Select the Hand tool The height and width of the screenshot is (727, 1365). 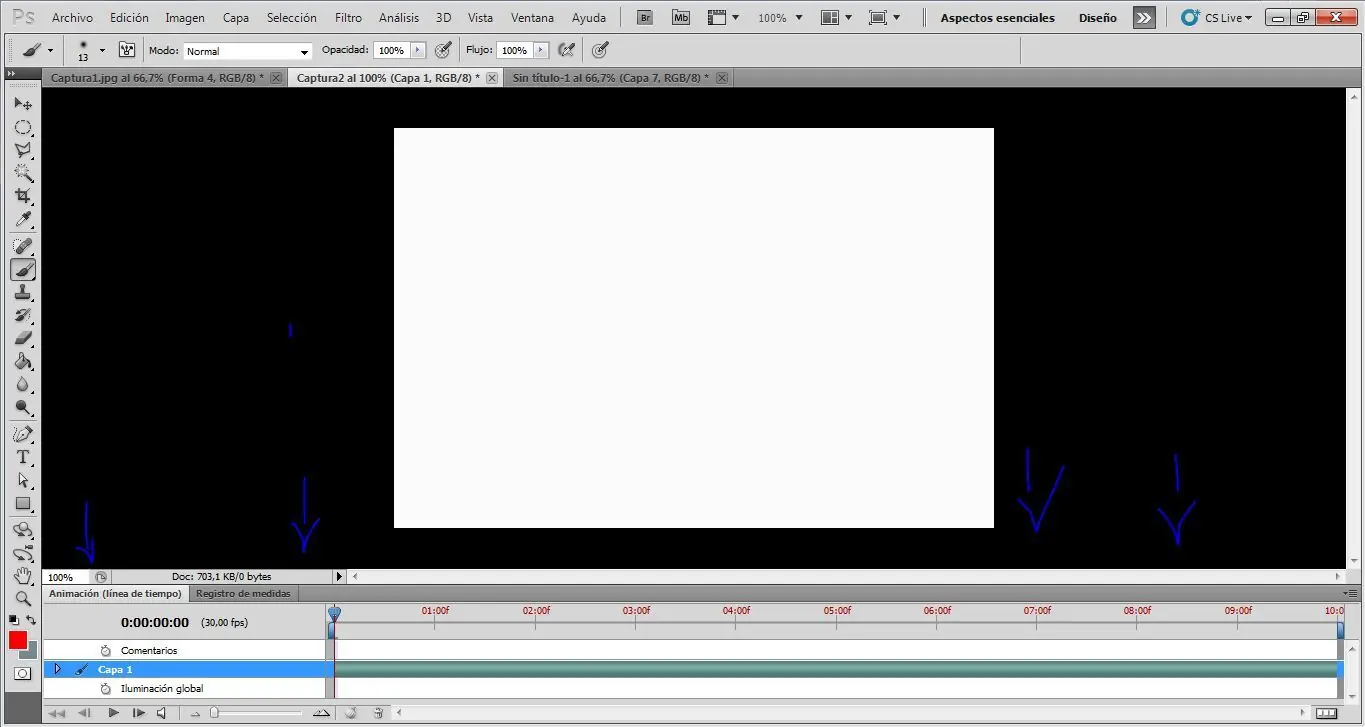tap(22, 576)
